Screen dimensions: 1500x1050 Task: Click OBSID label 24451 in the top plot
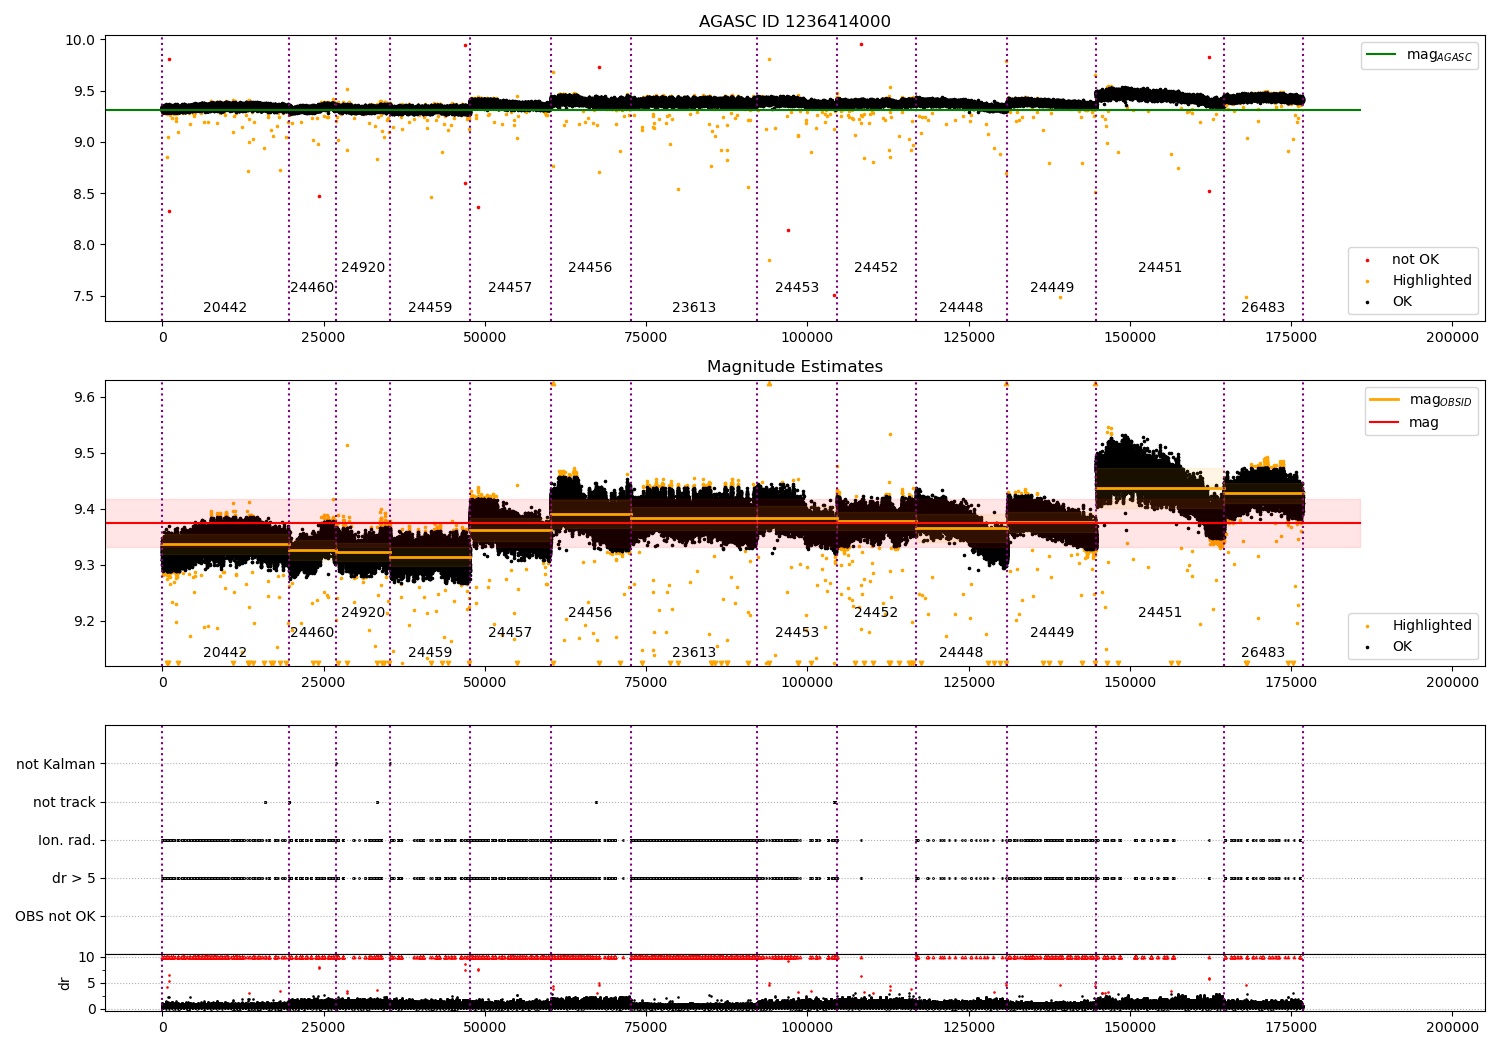(1160, 268)
